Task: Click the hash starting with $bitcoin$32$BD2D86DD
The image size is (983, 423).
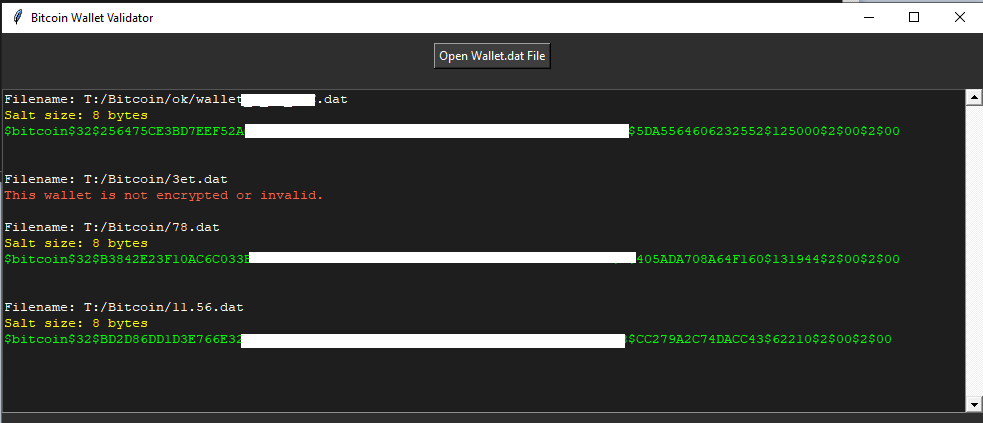Action: 122,340
